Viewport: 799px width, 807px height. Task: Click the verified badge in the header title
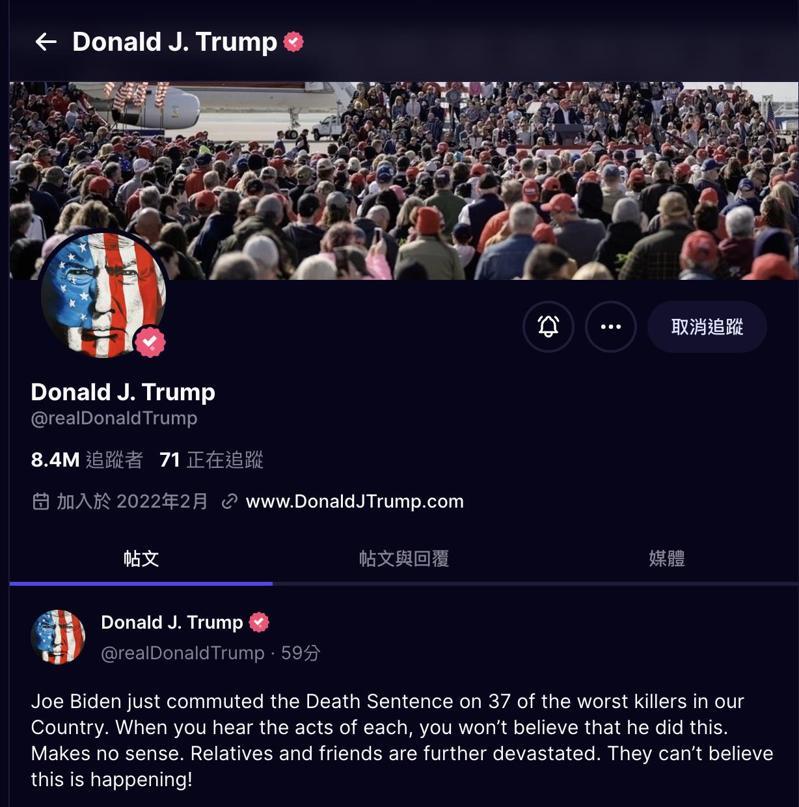pos(293,42)
